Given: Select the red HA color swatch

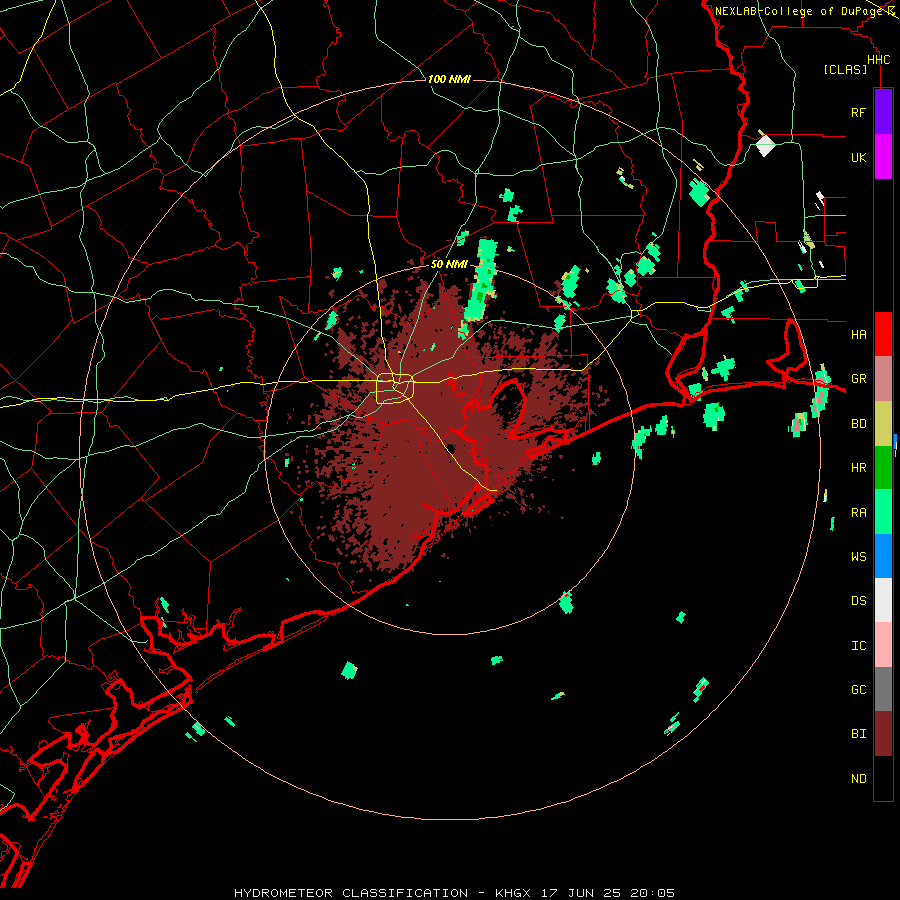Looking at the screenshot, I should click(883, 334).
